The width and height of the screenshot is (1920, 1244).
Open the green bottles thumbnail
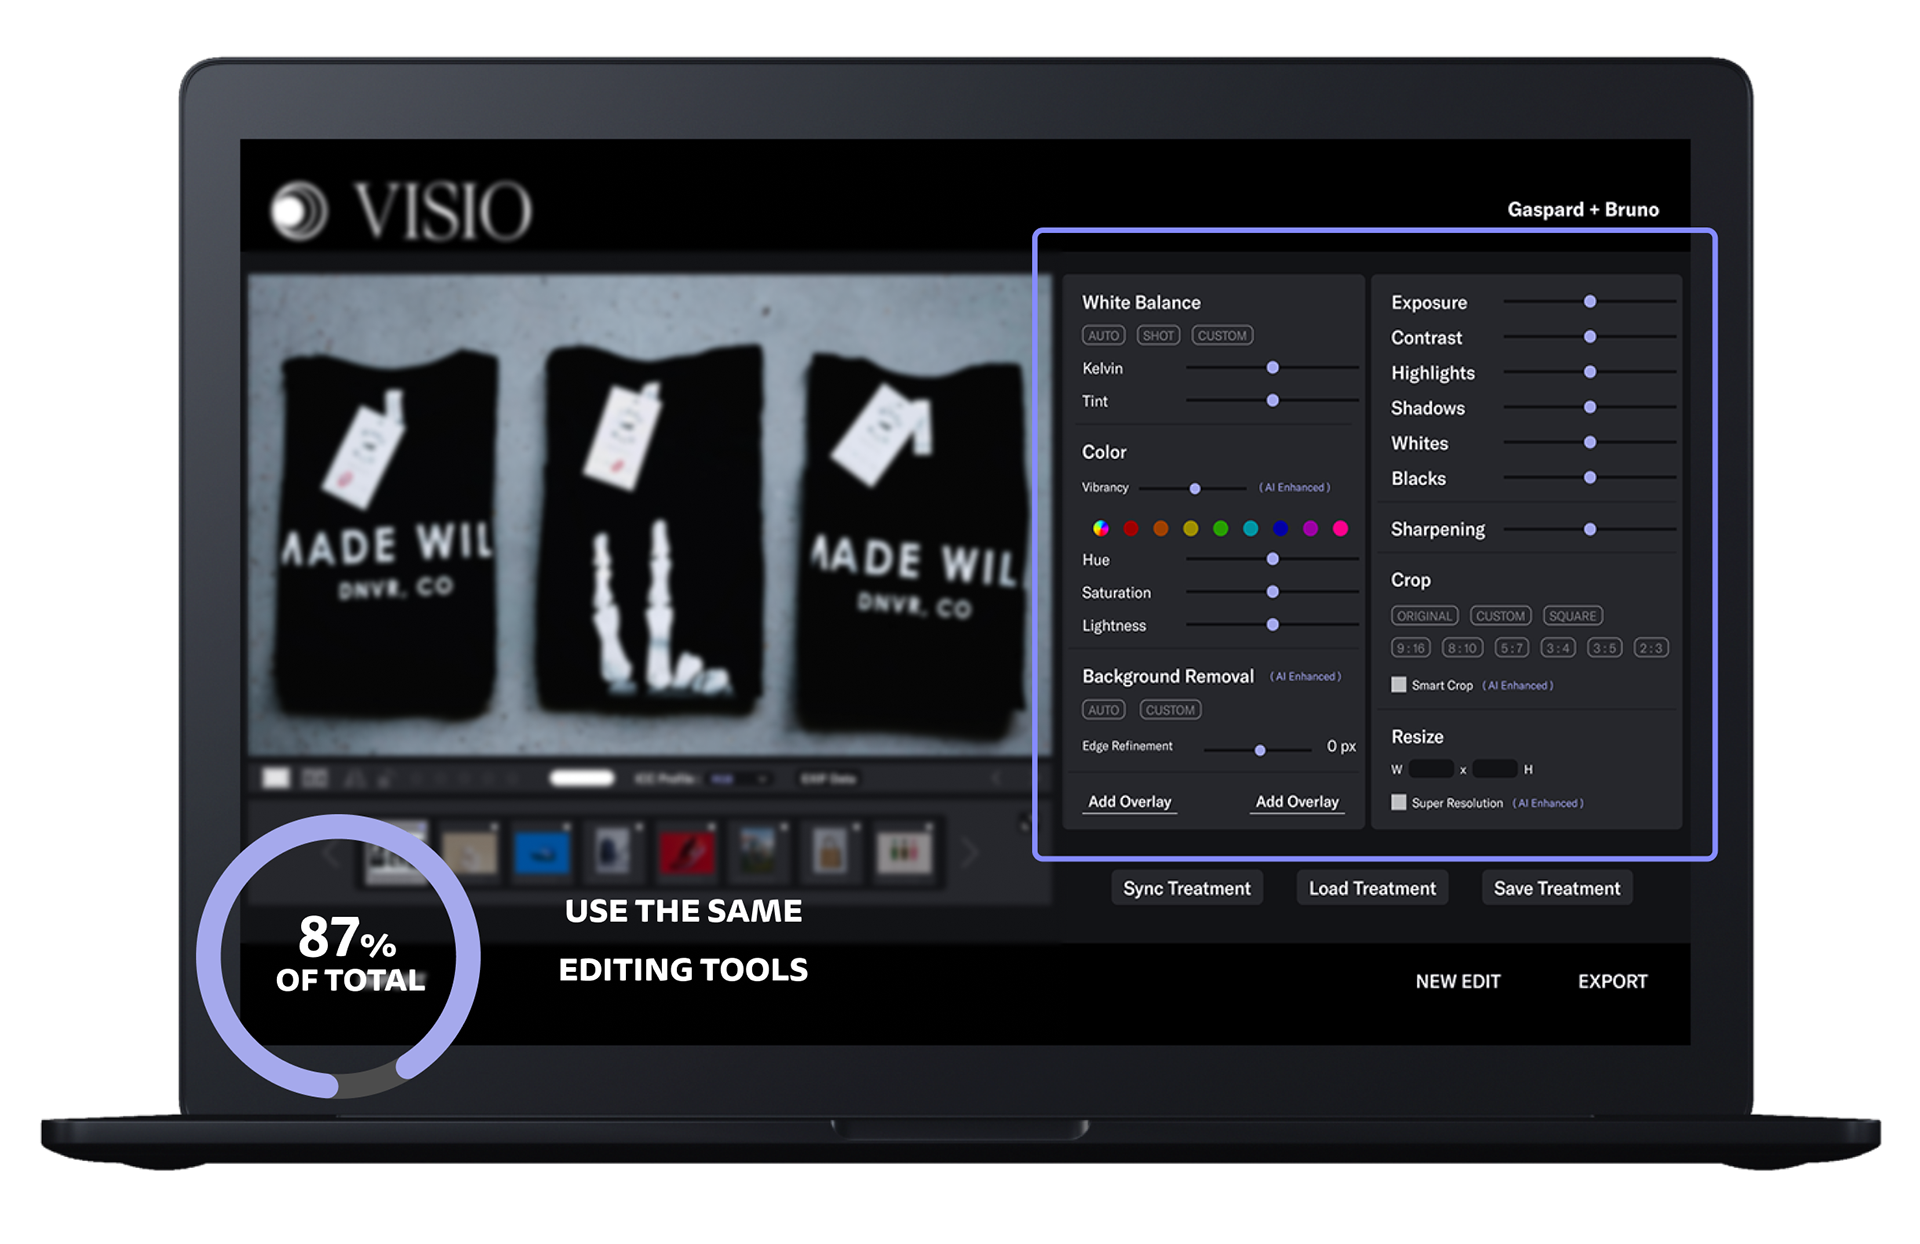(x=904, y=853)
